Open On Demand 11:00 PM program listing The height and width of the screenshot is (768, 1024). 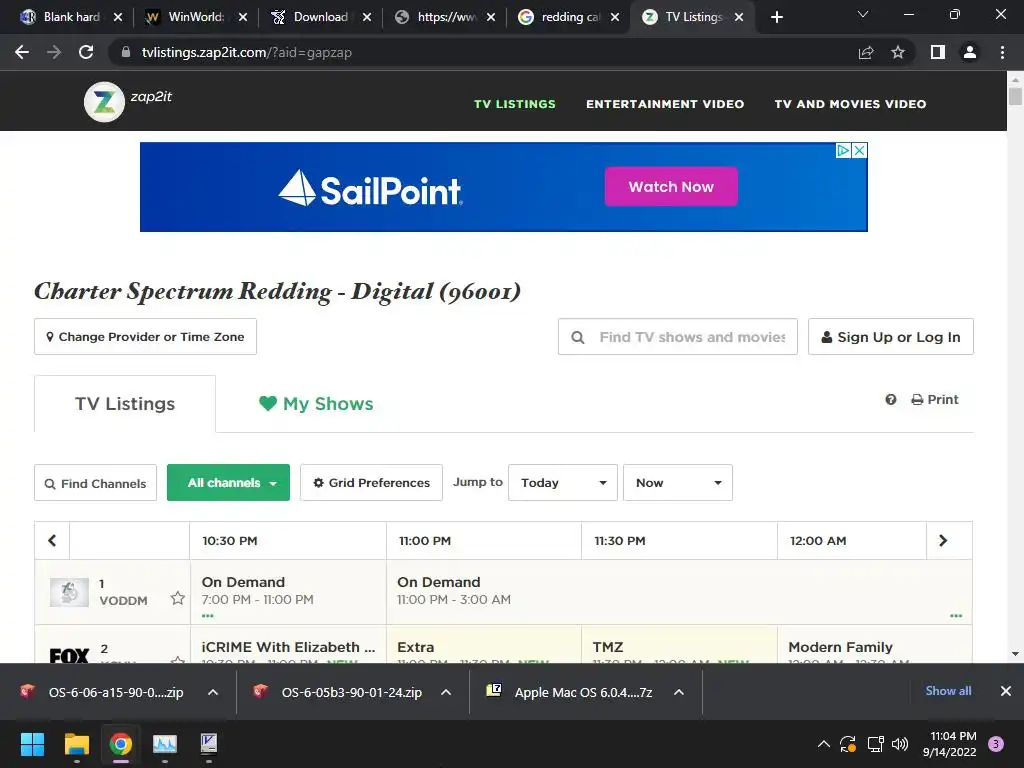pyautogui.click(x=679, y=592)
